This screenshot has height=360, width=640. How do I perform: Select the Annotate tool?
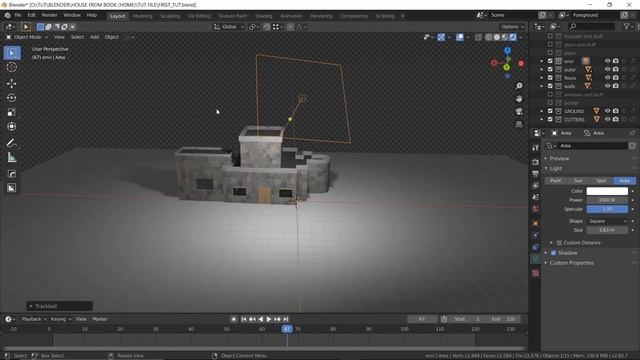click(12, 143)
